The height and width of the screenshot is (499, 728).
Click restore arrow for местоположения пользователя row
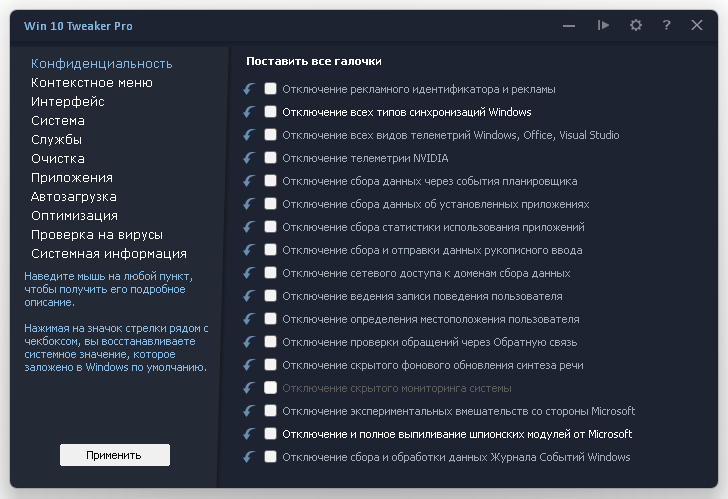[x=249, y=319]
